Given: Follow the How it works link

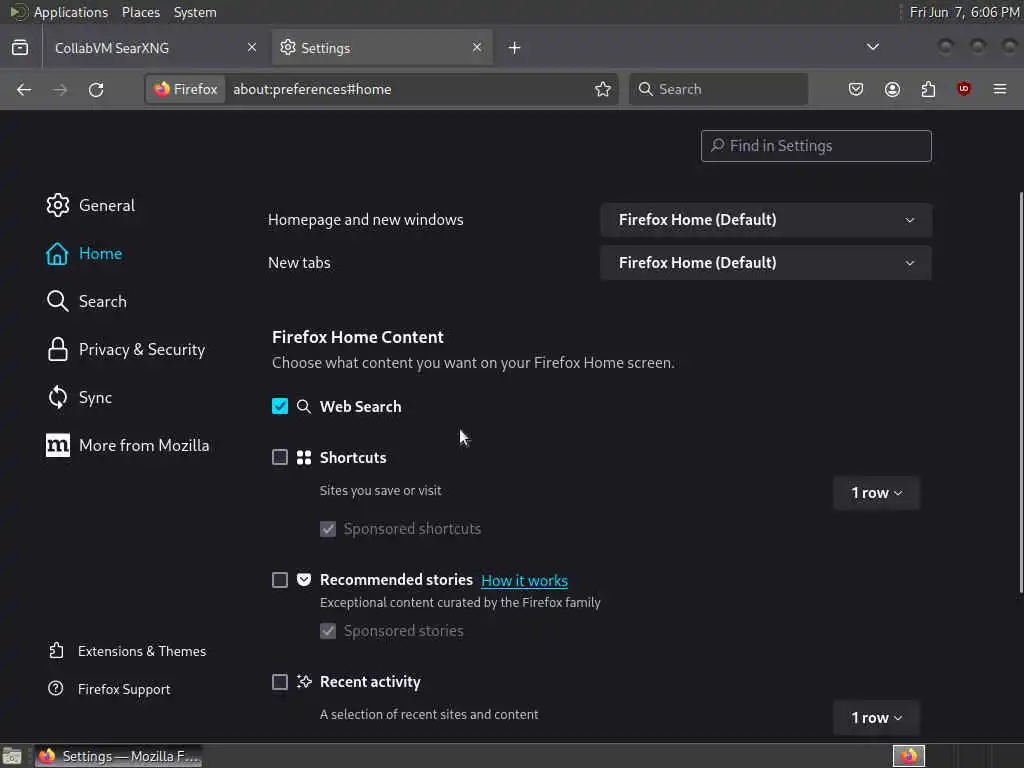Looking at the screenshot, I should tap(524, 580).
